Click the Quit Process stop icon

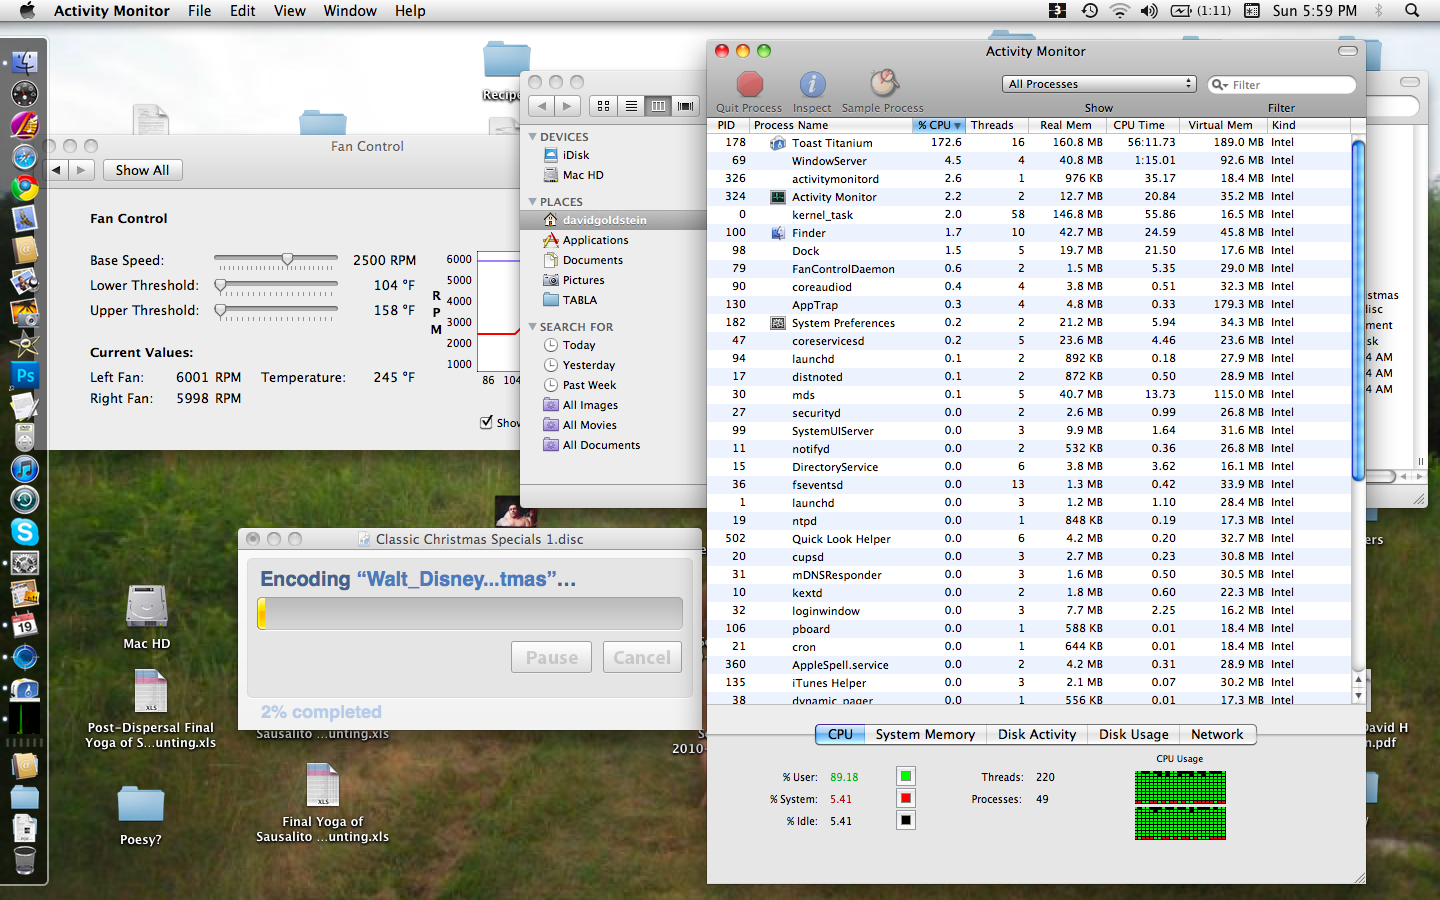tap(749, 84)
